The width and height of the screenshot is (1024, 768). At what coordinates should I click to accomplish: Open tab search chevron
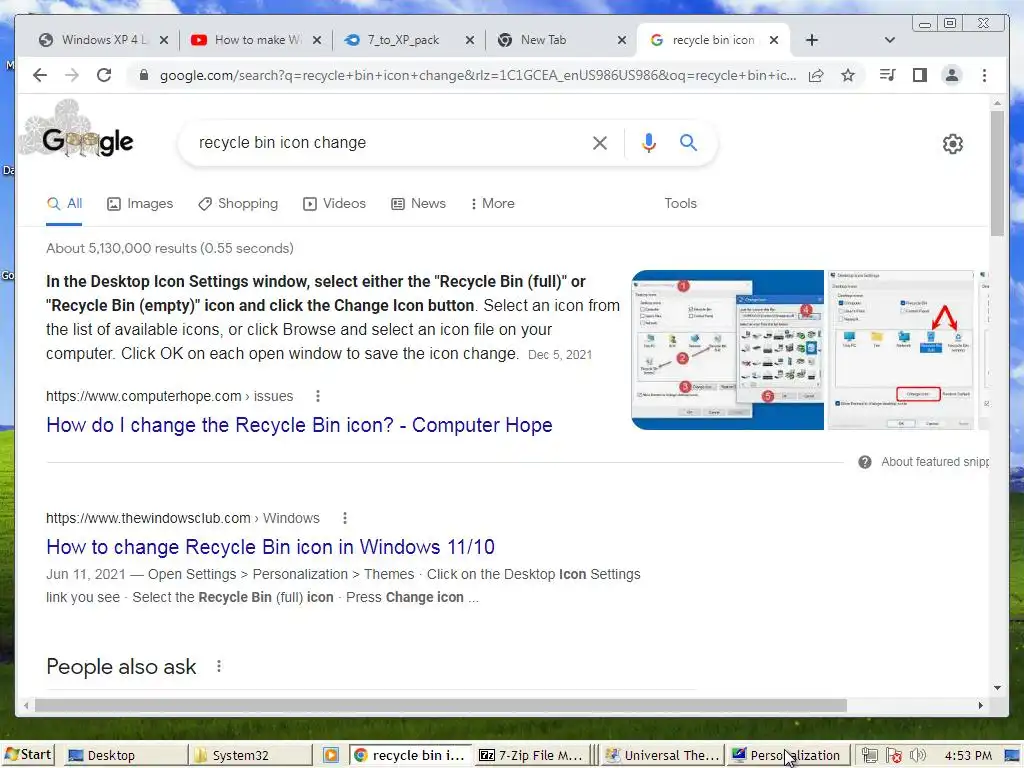tap(889, 40)
